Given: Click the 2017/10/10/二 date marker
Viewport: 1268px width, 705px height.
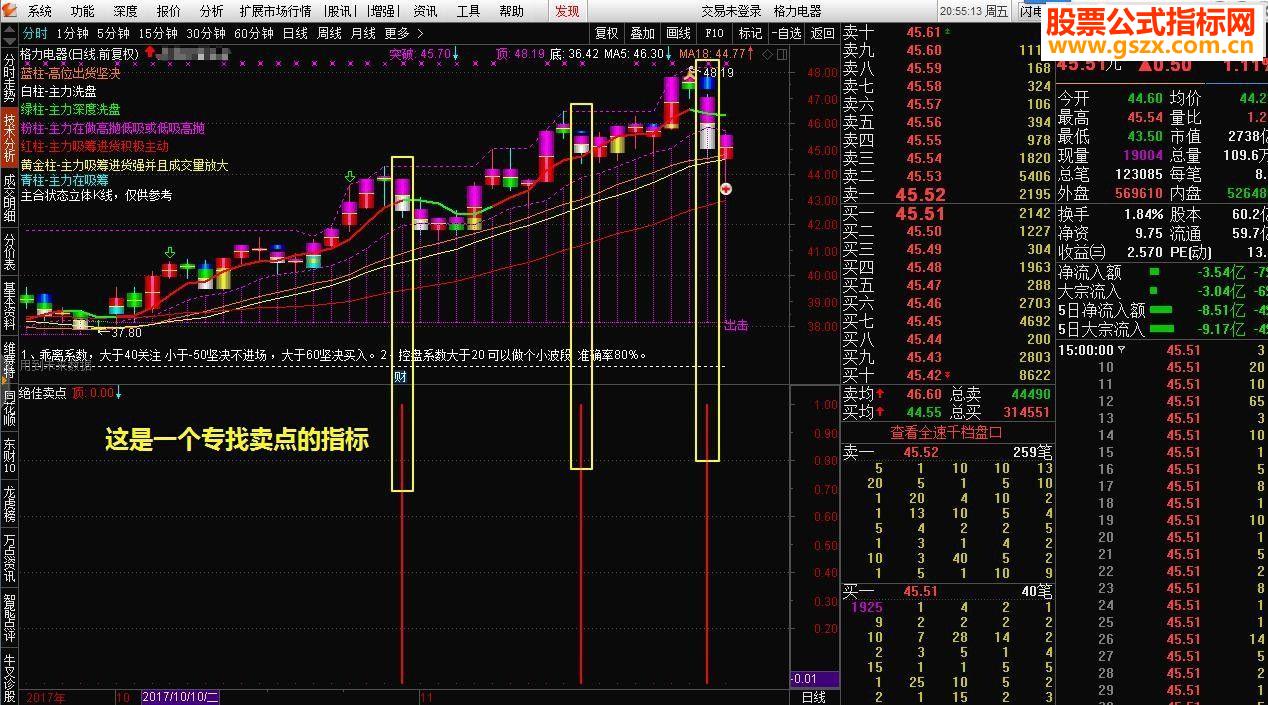Looking at the screenshot, I should (x=181, y=696).
